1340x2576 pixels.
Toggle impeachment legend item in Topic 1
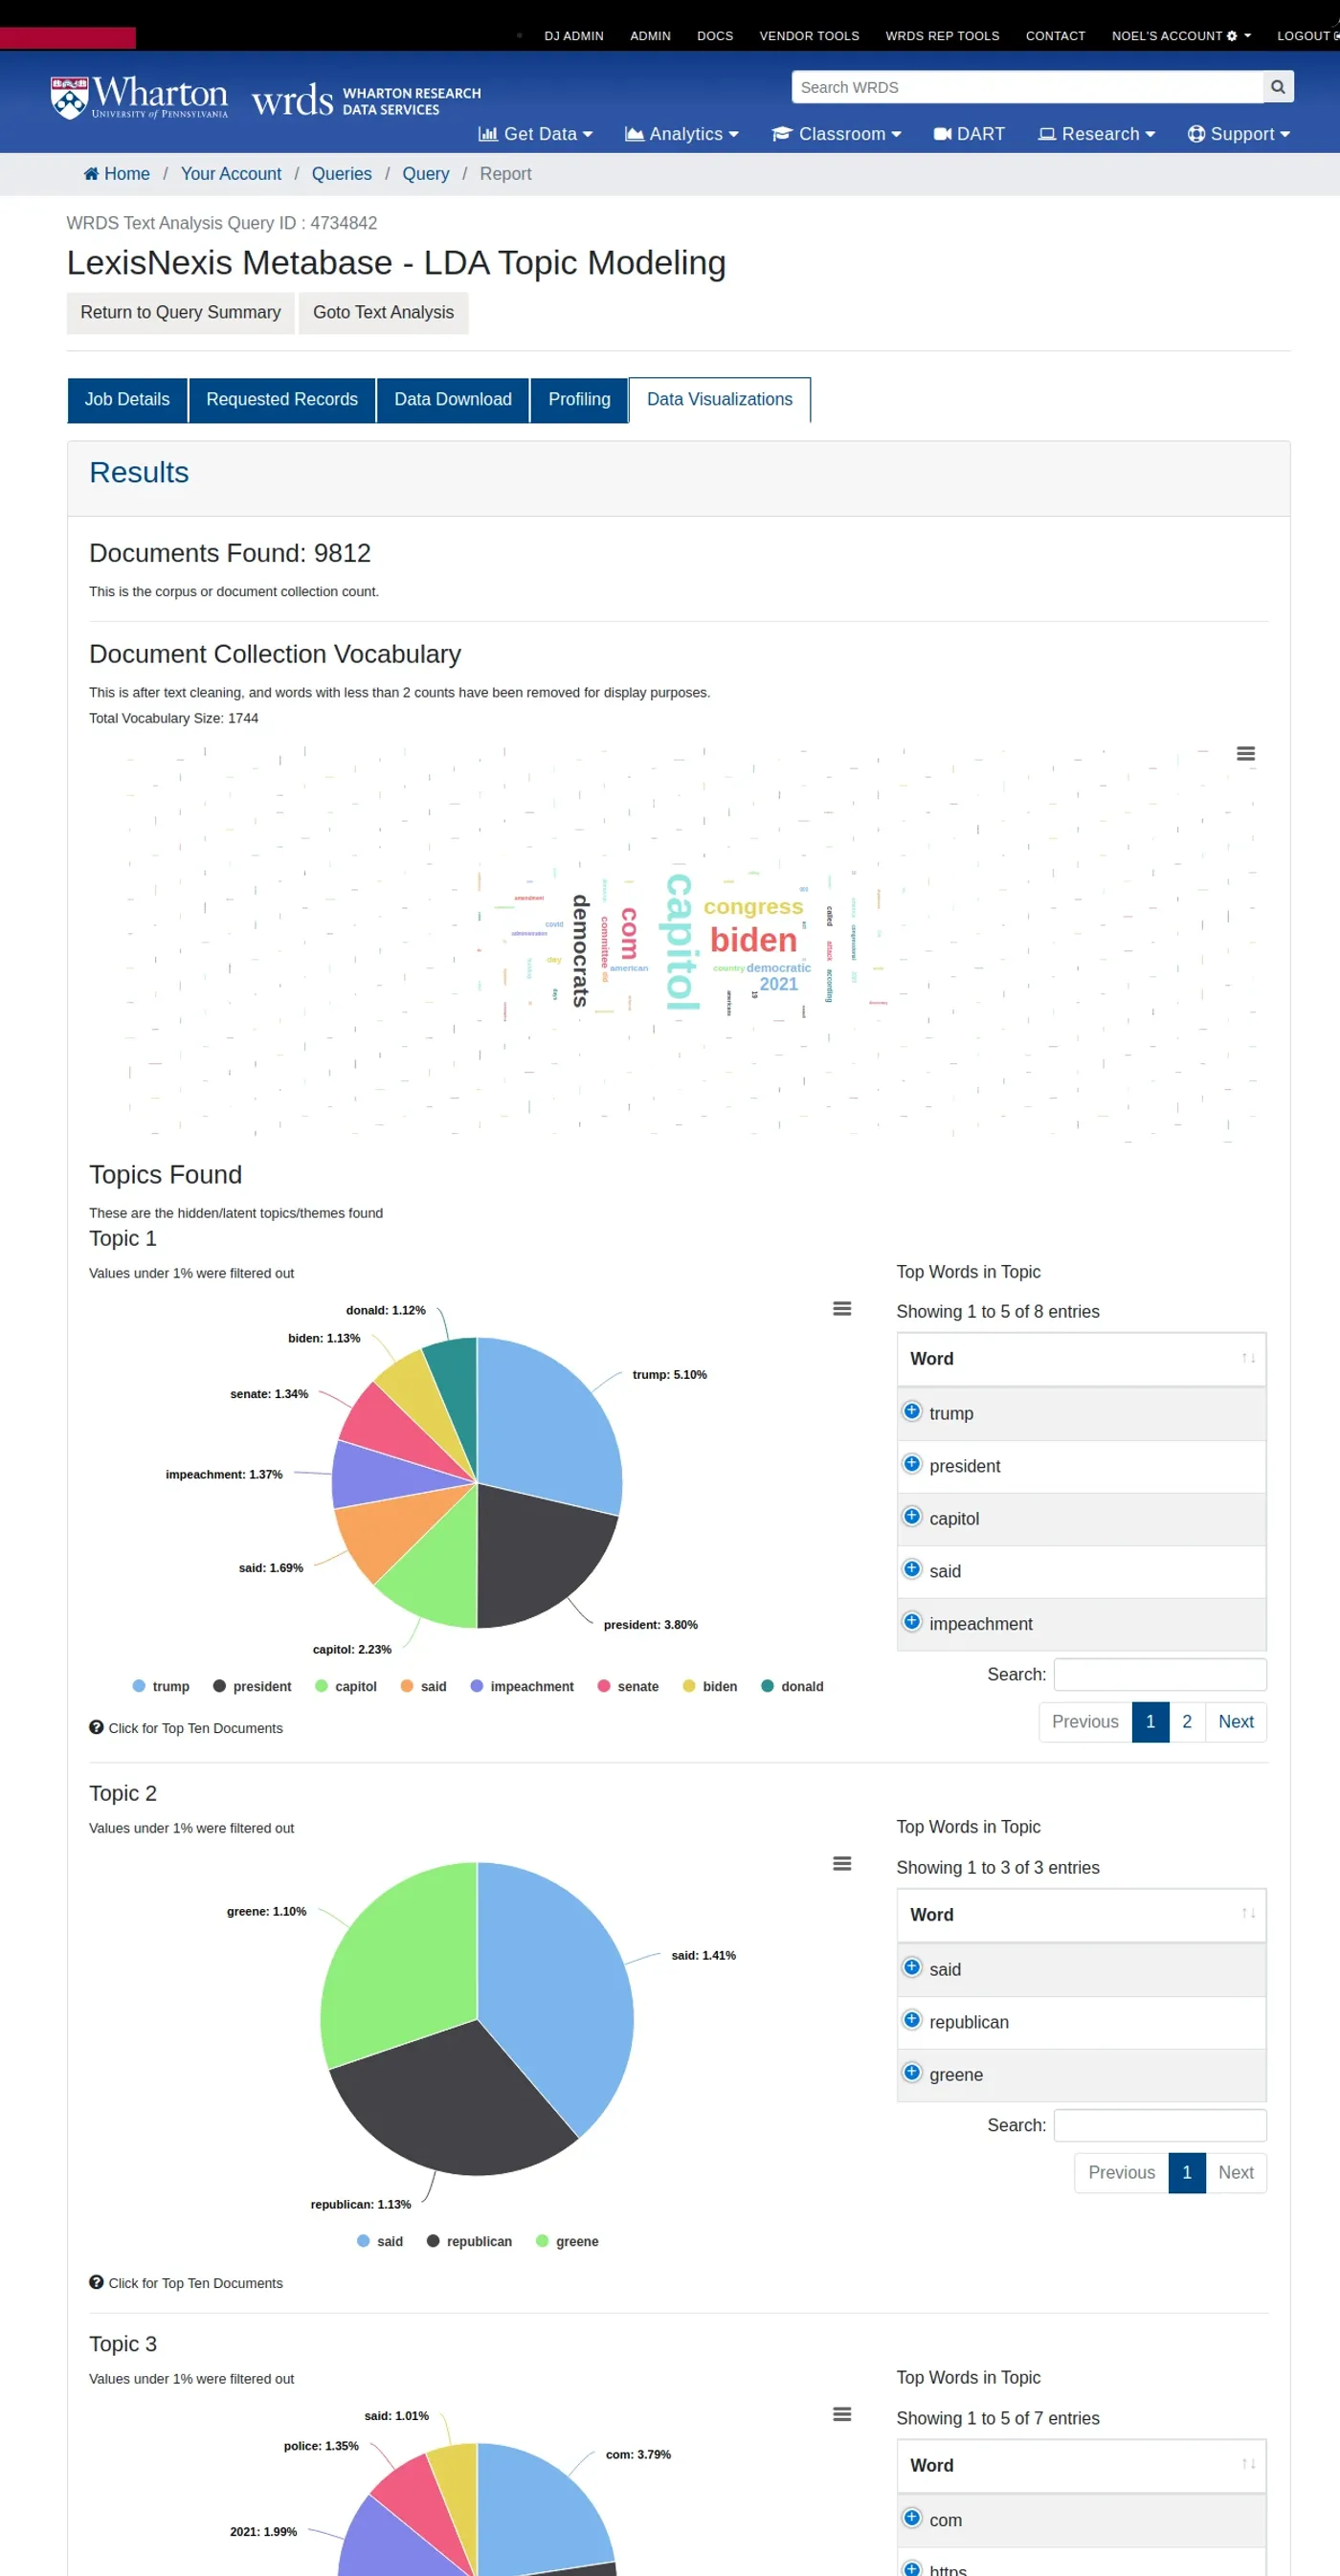pos(522,1686)
